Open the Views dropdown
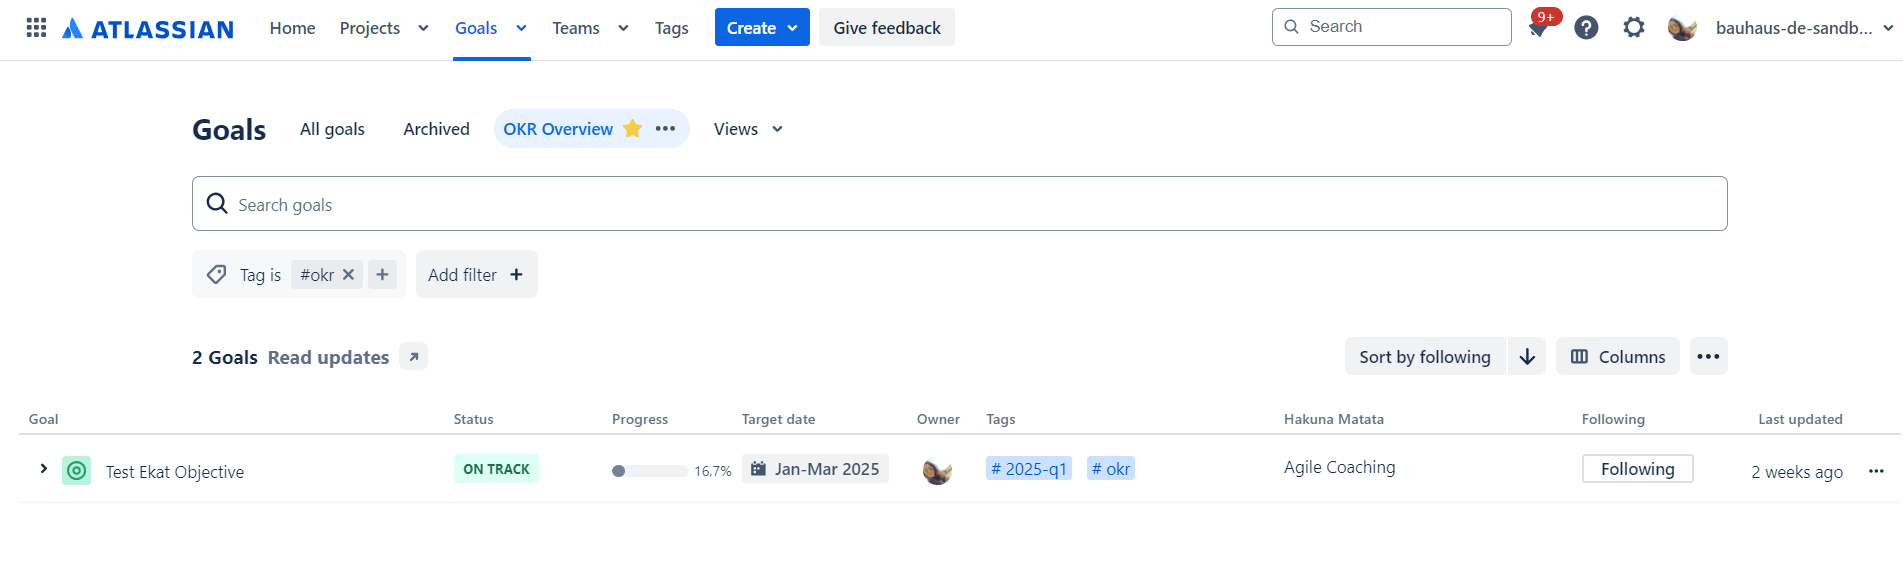This screenshot has height=579, width=1903. pos(748,128)
